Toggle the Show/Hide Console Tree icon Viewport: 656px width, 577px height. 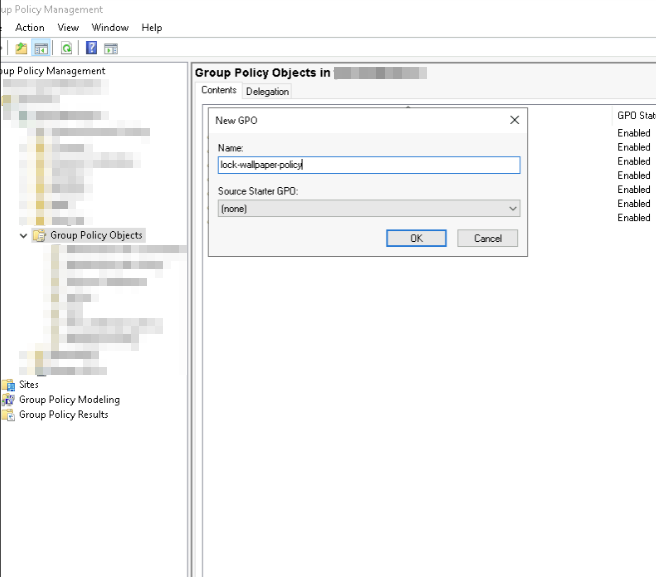coord(41,48)
